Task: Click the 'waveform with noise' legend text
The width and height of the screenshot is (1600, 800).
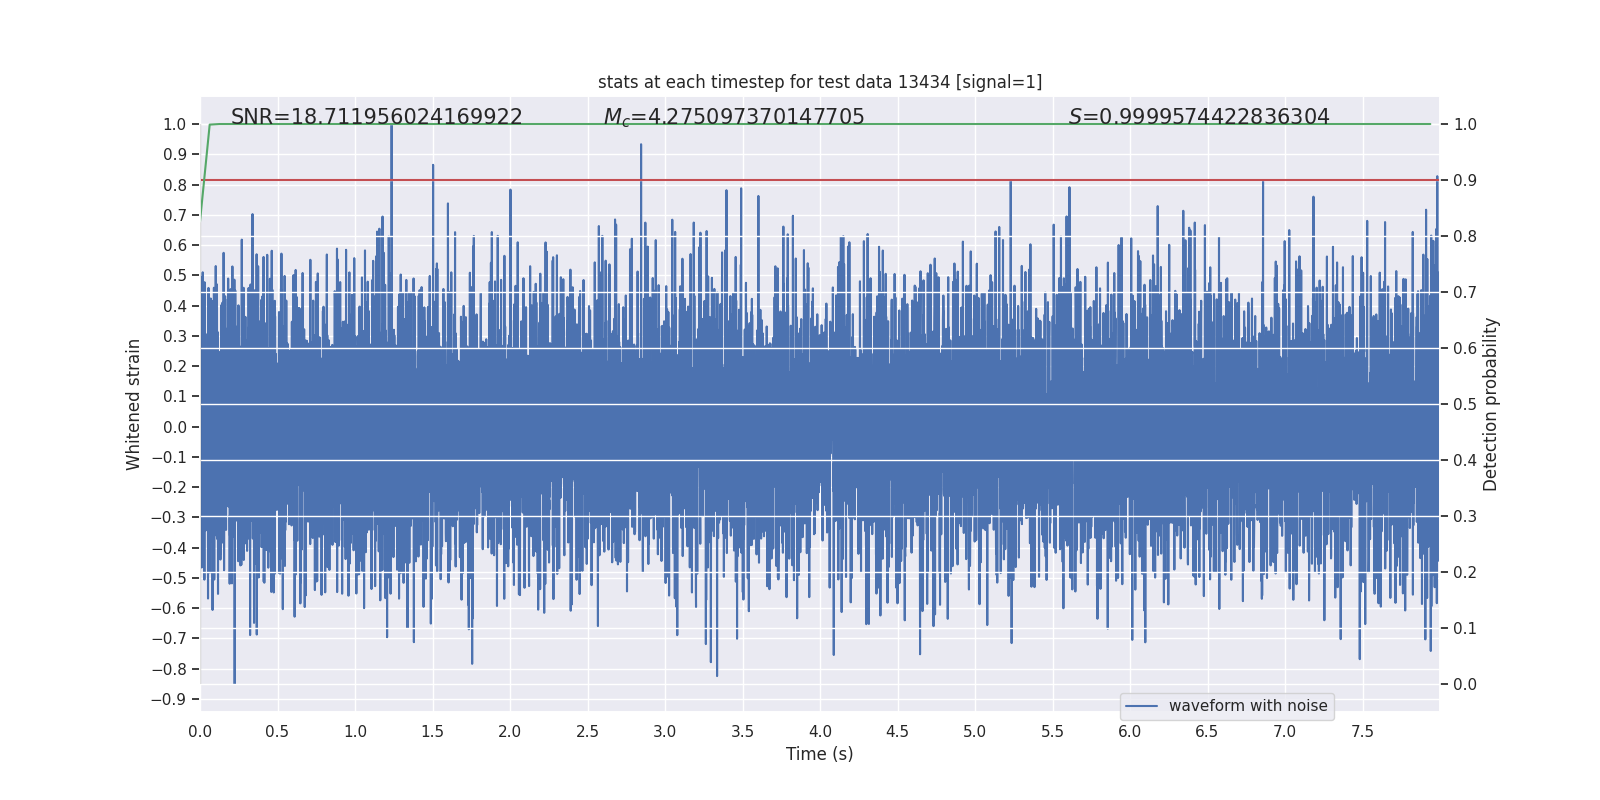Action: pyautogui.click(x=1248, y=706)
